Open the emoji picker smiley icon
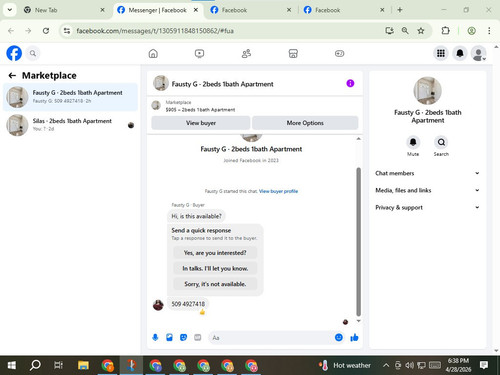 pyautogui.click(x=339, y=337)
